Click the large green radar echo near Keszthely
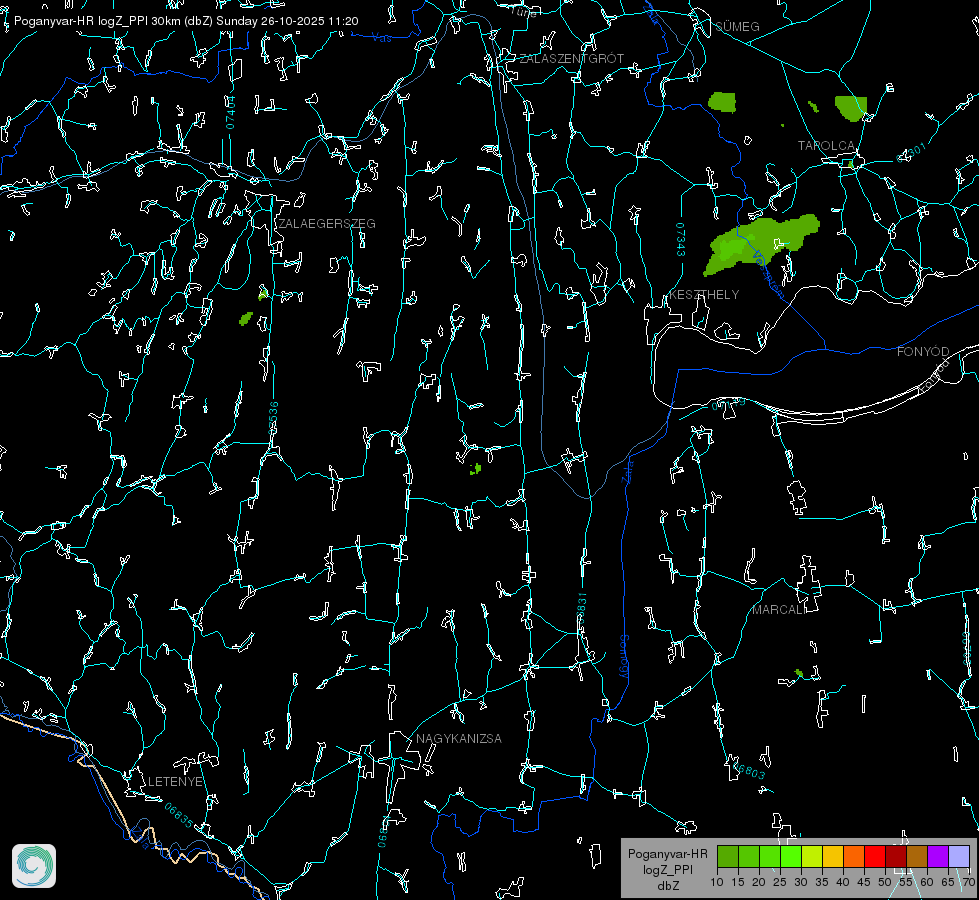 (761, 243)
